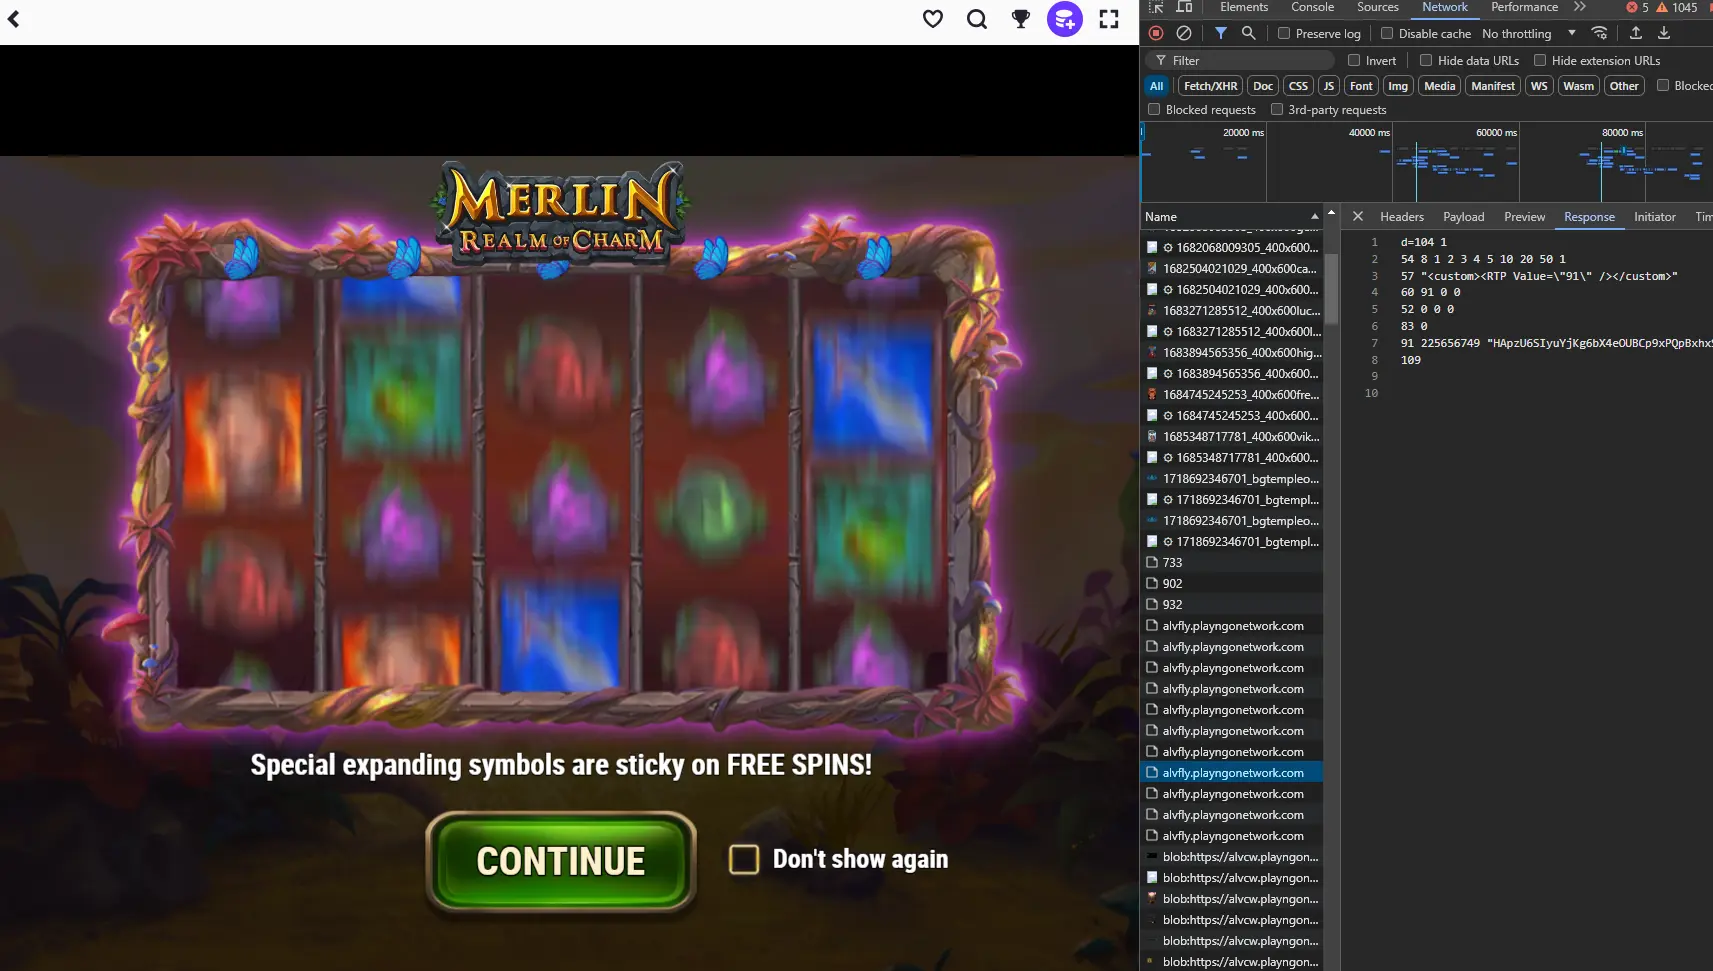Image resolution: width=1713 pixels, height=971 pixels.
Task: Click the green CONTINUE button
Action: coord(561,862)
